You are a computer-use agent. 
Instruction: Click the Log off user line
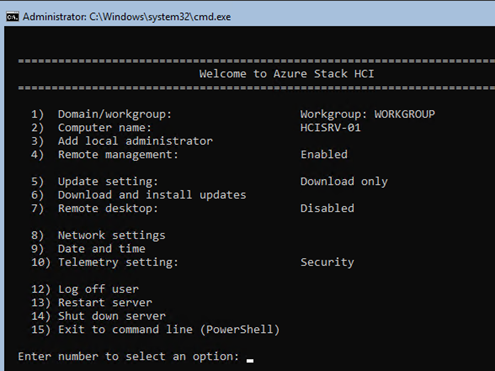tap(85, 289)
